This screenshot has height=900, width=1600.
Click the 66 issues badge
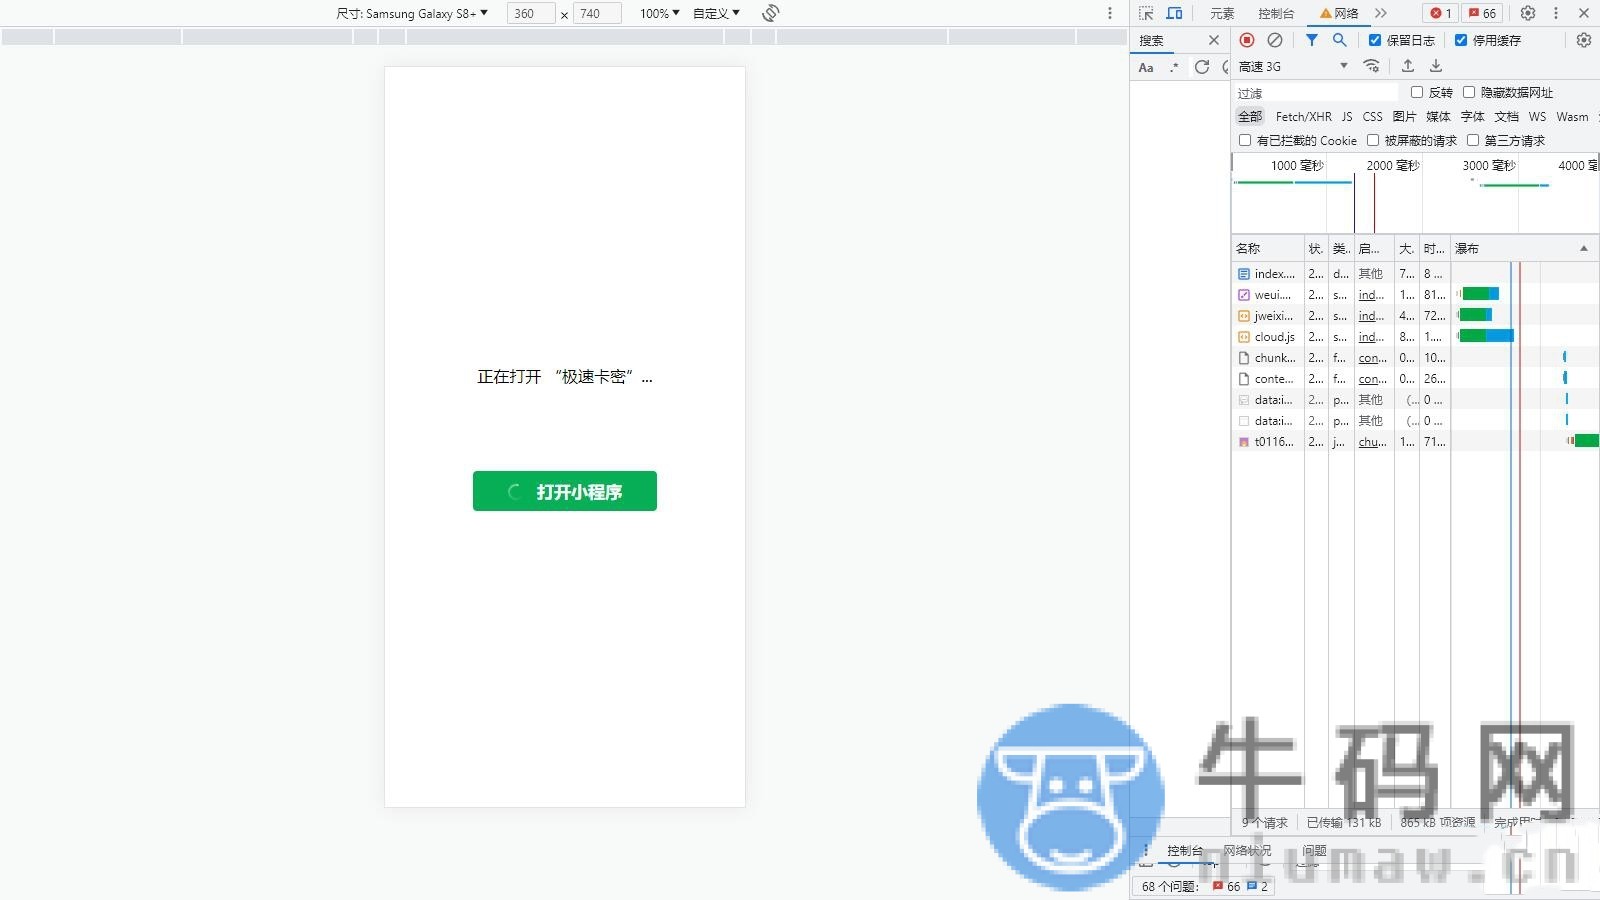[x=1482, y=13]
